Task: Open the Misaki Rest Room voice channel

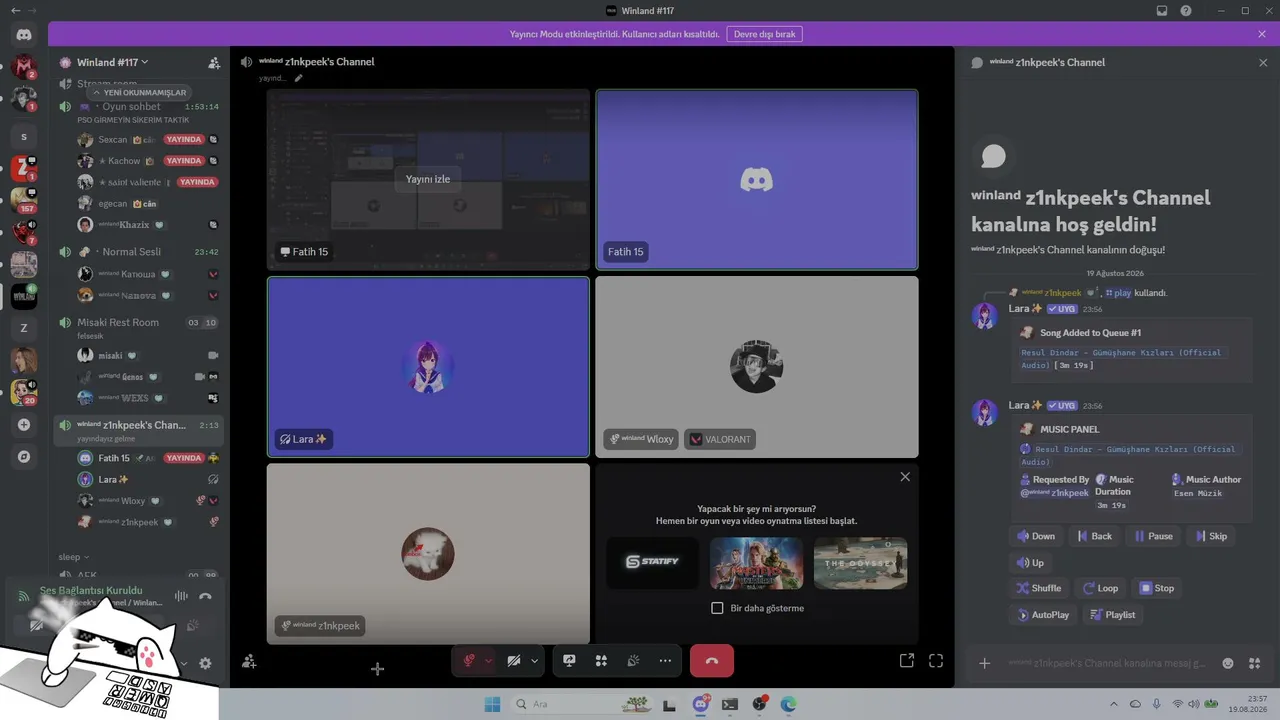Action: coord(139,323)
